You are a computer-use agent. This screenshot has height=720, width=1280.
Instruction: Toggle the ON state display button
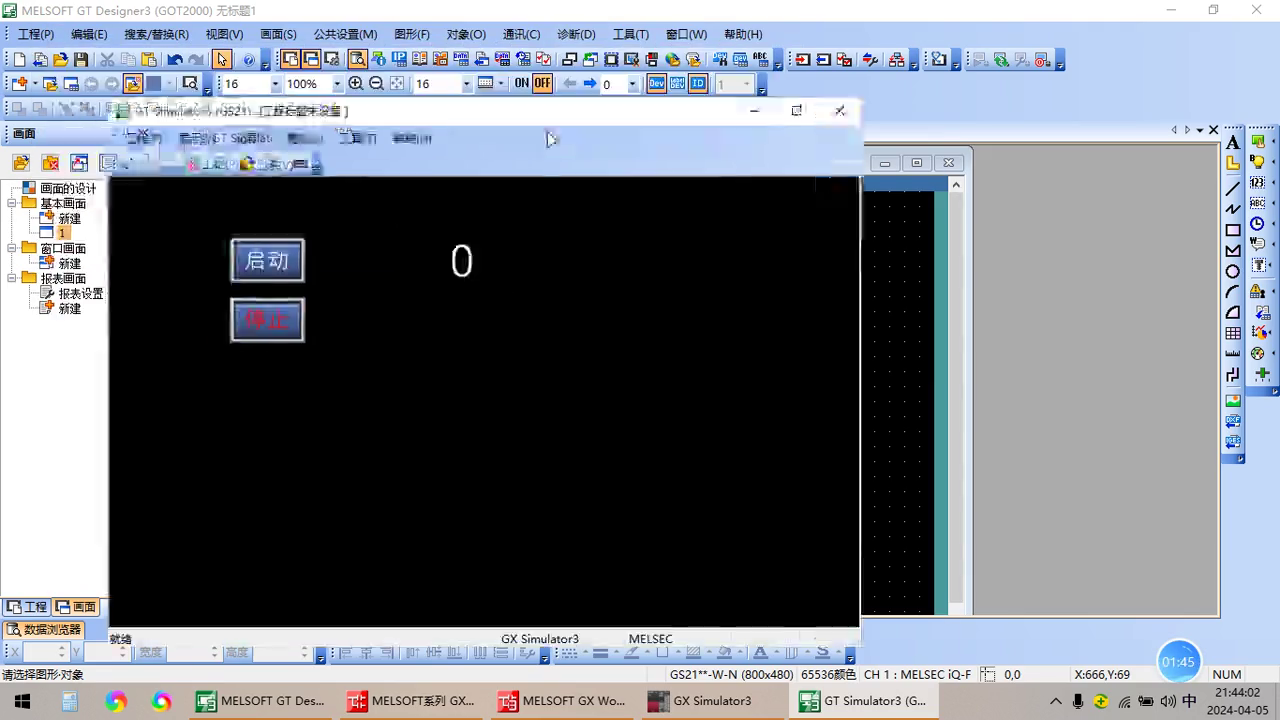[521, 84]
